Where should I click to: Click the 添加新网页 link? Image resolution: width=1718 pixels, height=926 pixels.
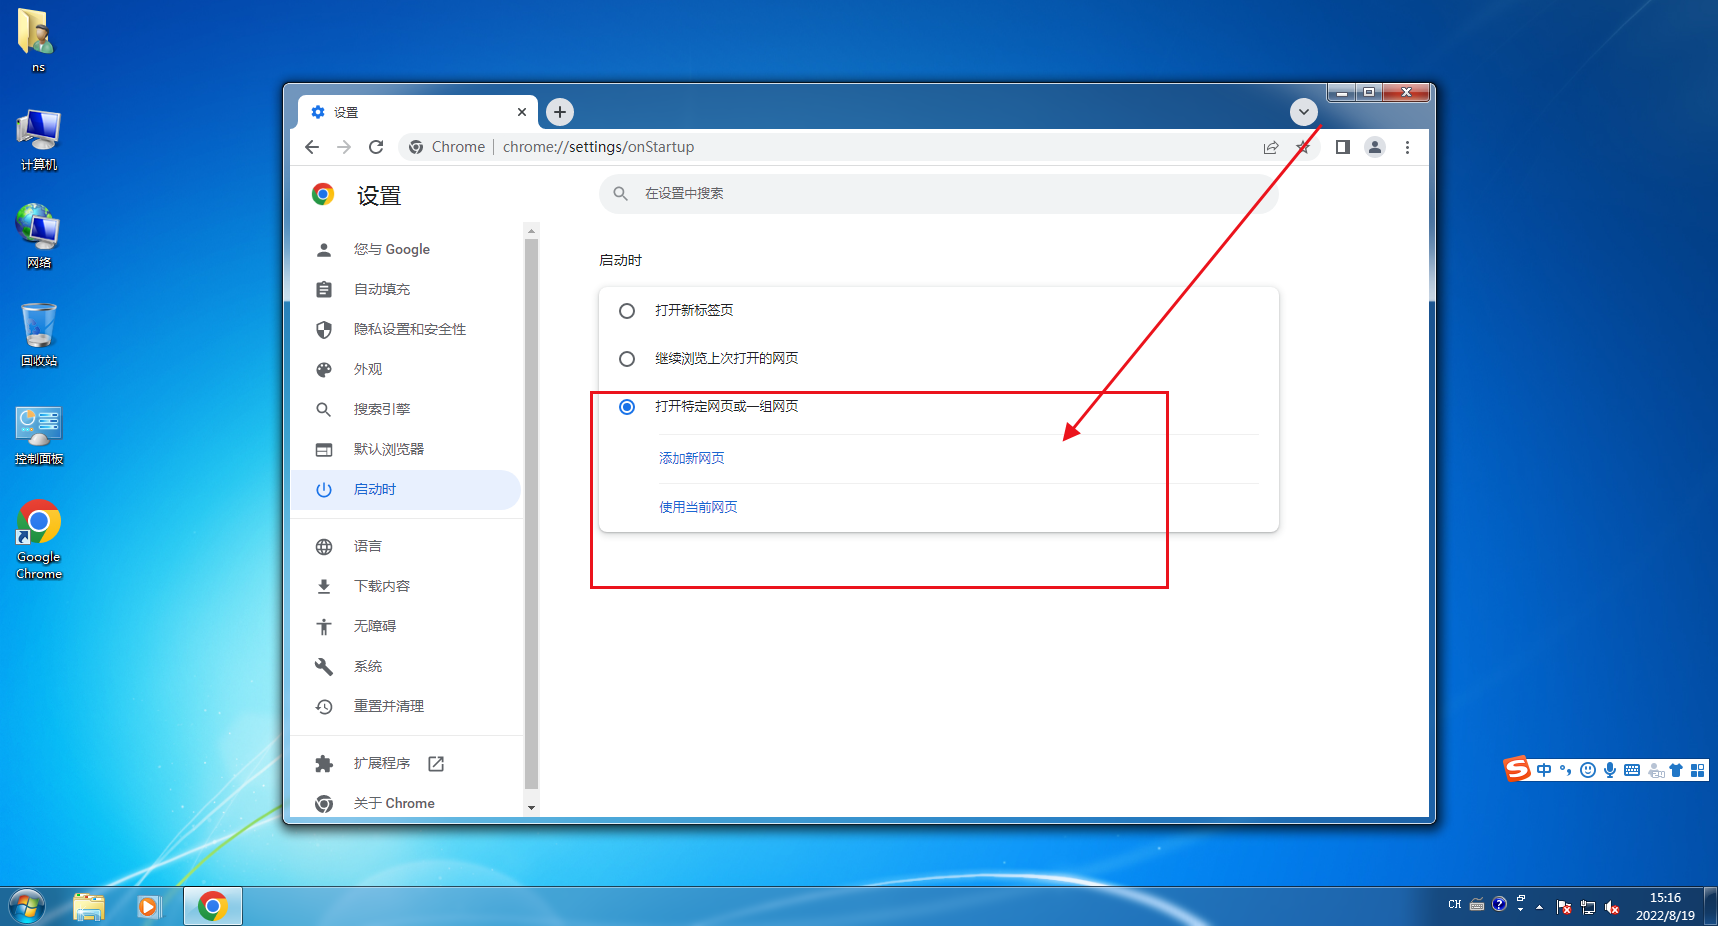(692, 458)
